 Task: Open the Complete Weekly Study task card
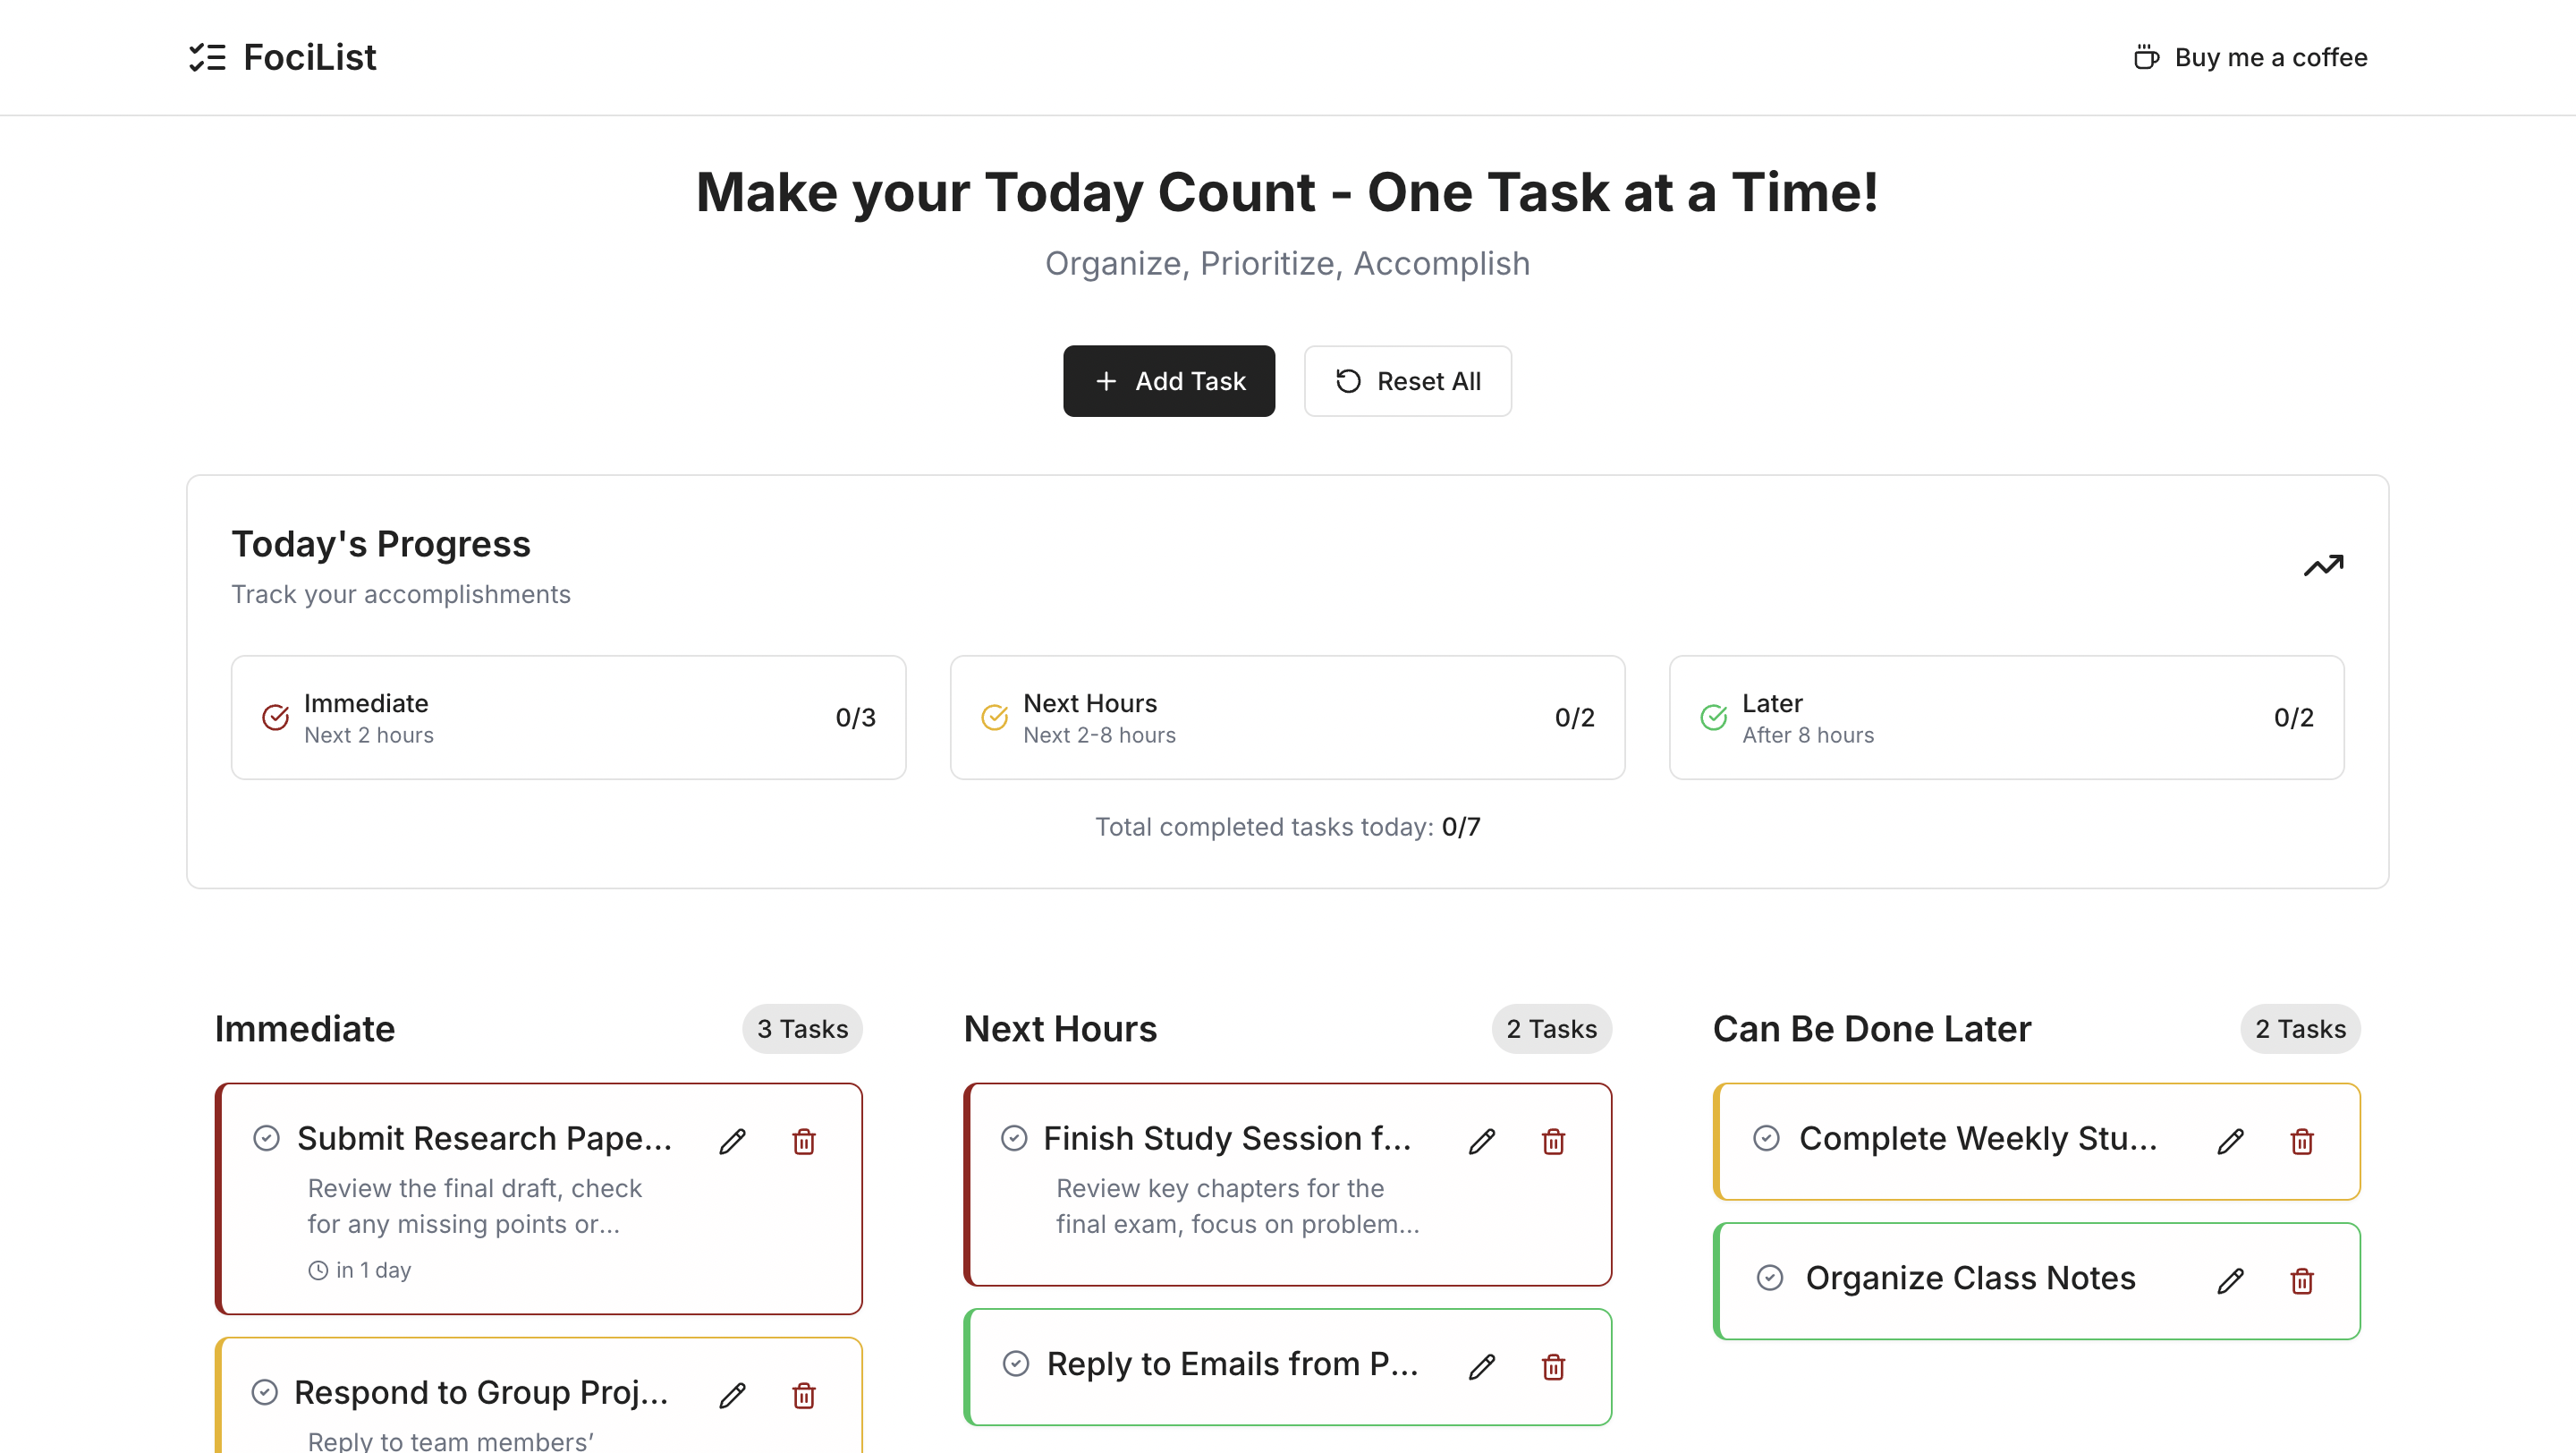point(2036,1141)
